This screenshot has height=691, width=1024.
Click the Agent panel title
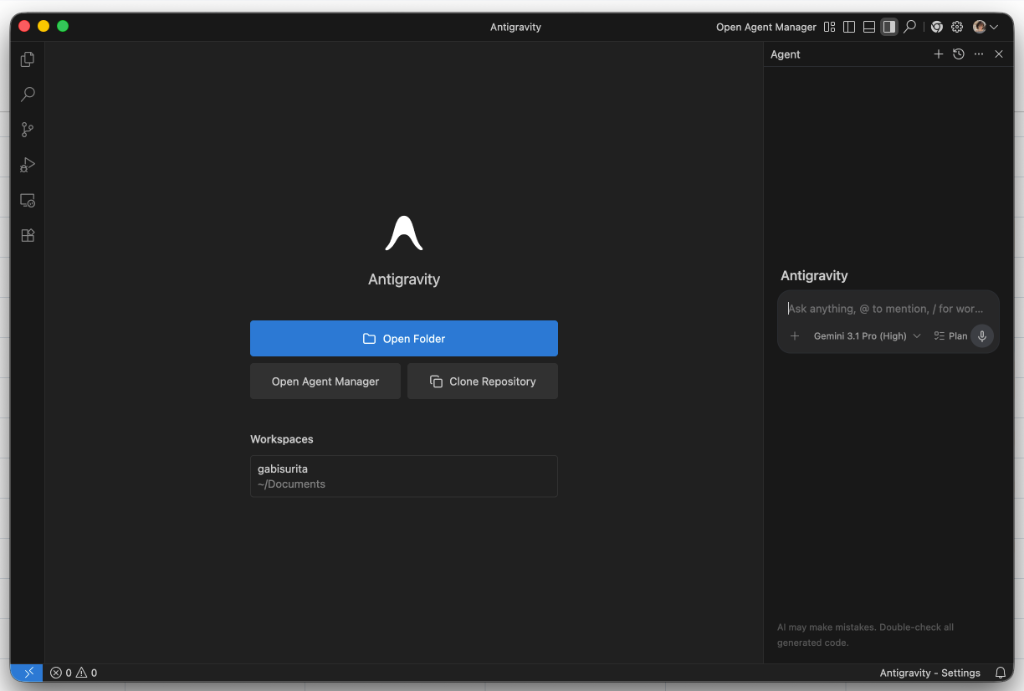coord(785,54)
